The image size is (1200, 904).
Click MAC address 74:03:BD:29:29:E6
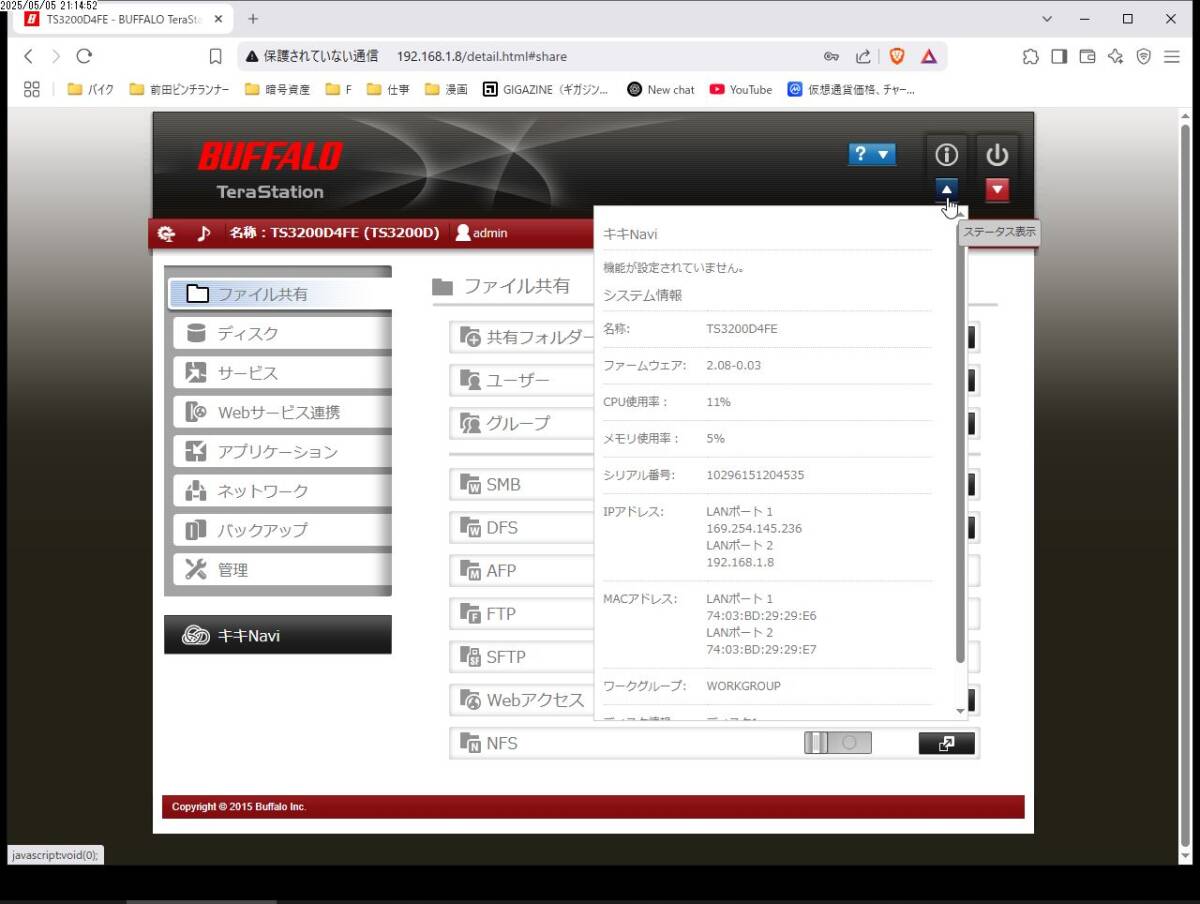coord(761,616)
